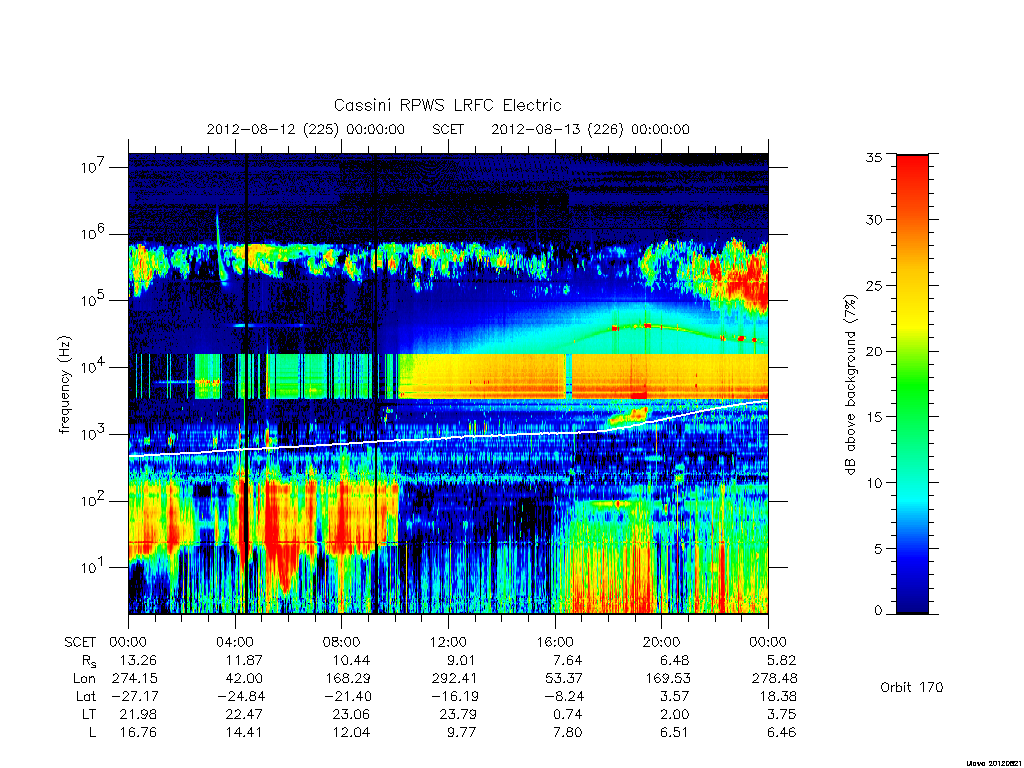Click the '08:00' SCET time label
1024x768 pixels.
[342, 642]
